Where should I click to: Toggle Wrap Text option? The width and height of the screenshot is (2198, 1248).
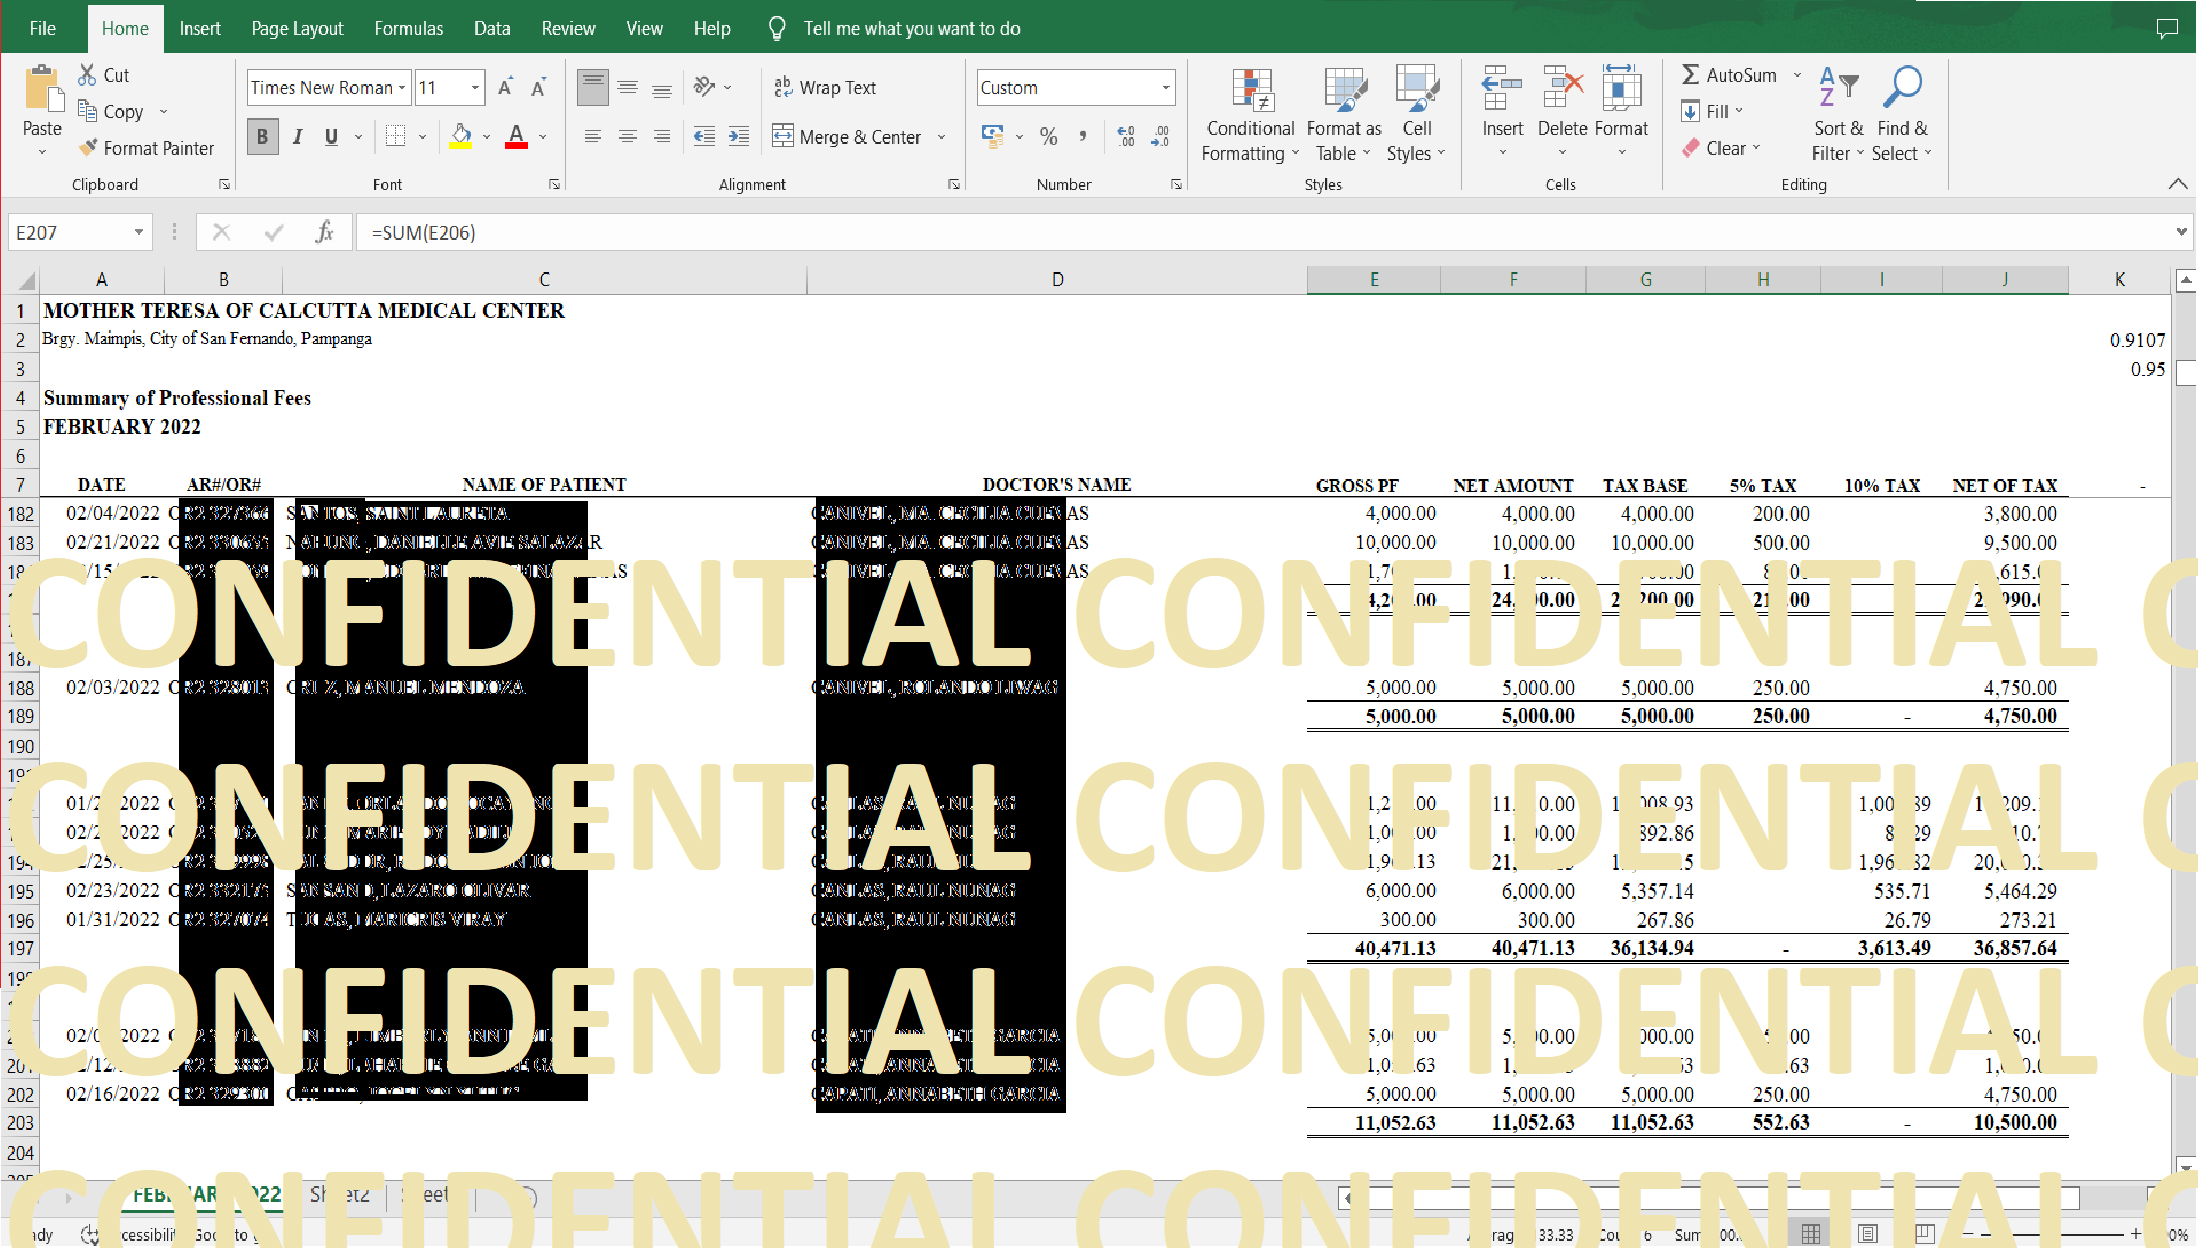826,88
